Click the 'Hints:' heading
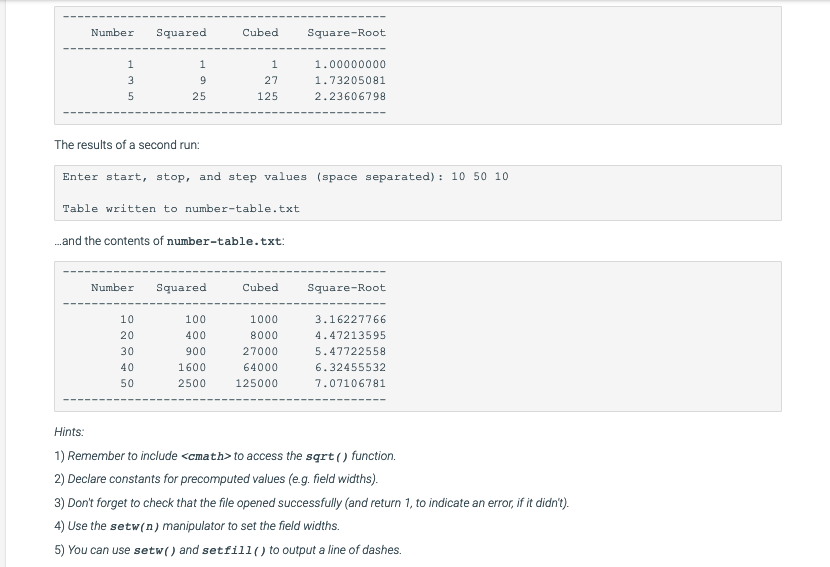 pos(69,432)
